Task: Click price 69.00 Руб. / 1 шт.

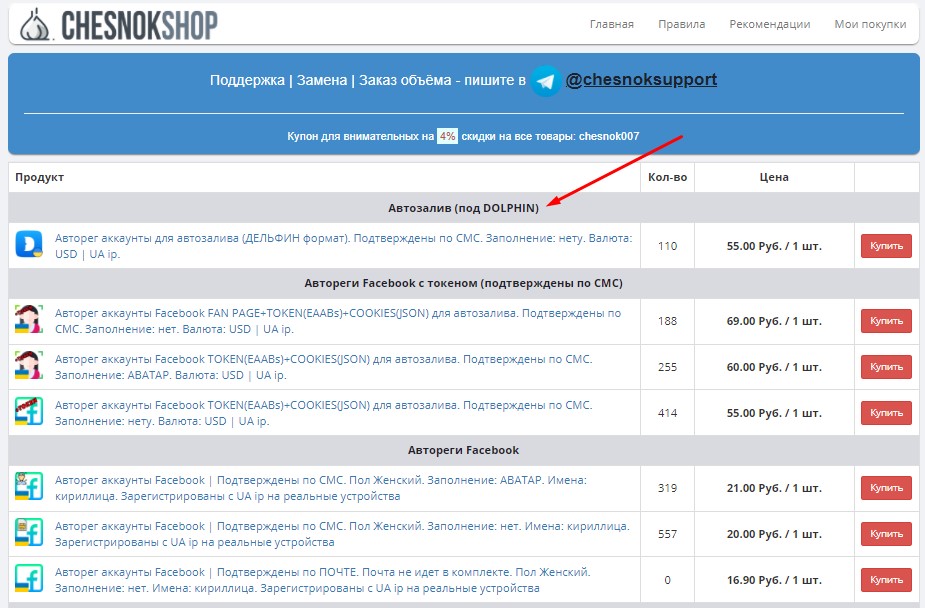Action: (x=774, y=321)
